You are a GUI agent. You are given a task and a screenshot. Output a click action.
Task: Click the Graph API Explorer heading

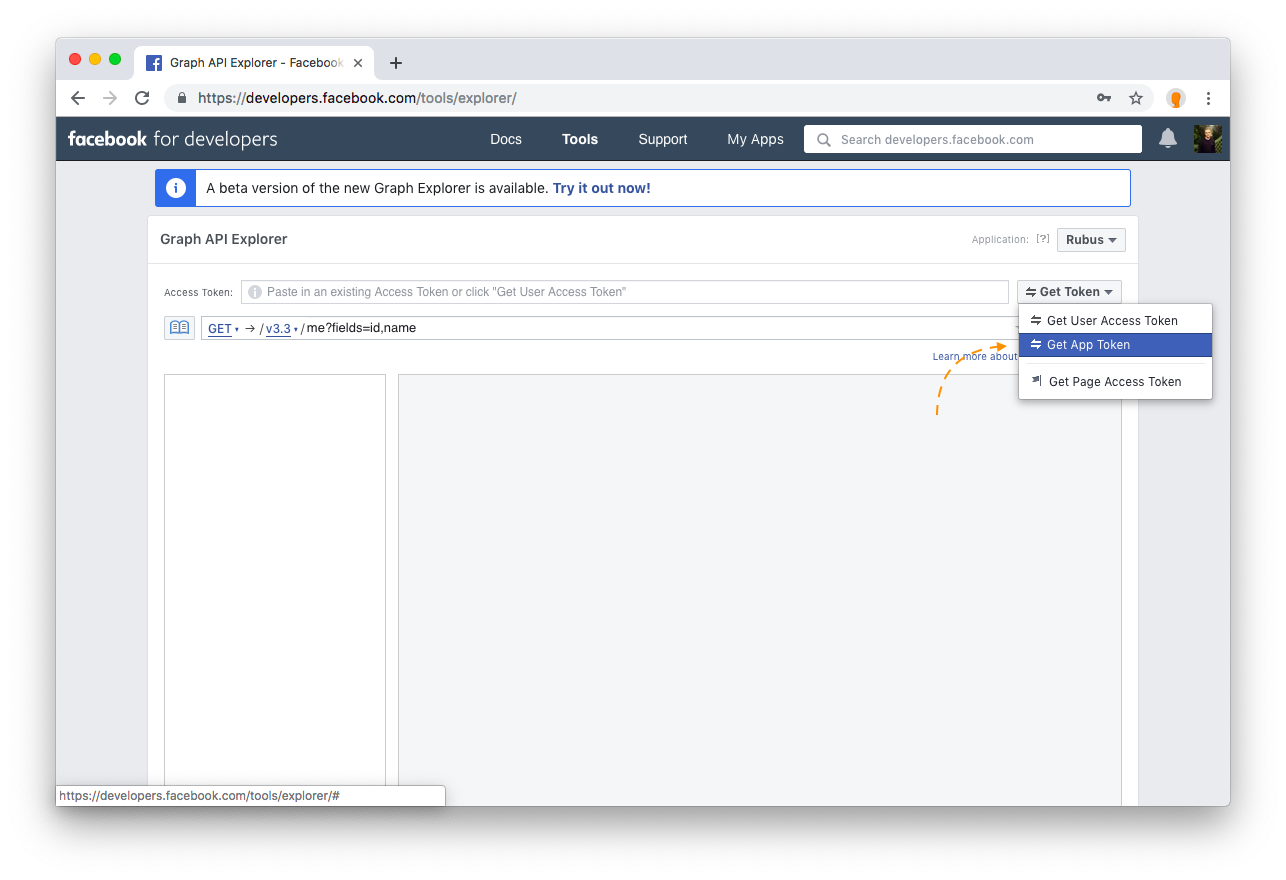[224, 239]
